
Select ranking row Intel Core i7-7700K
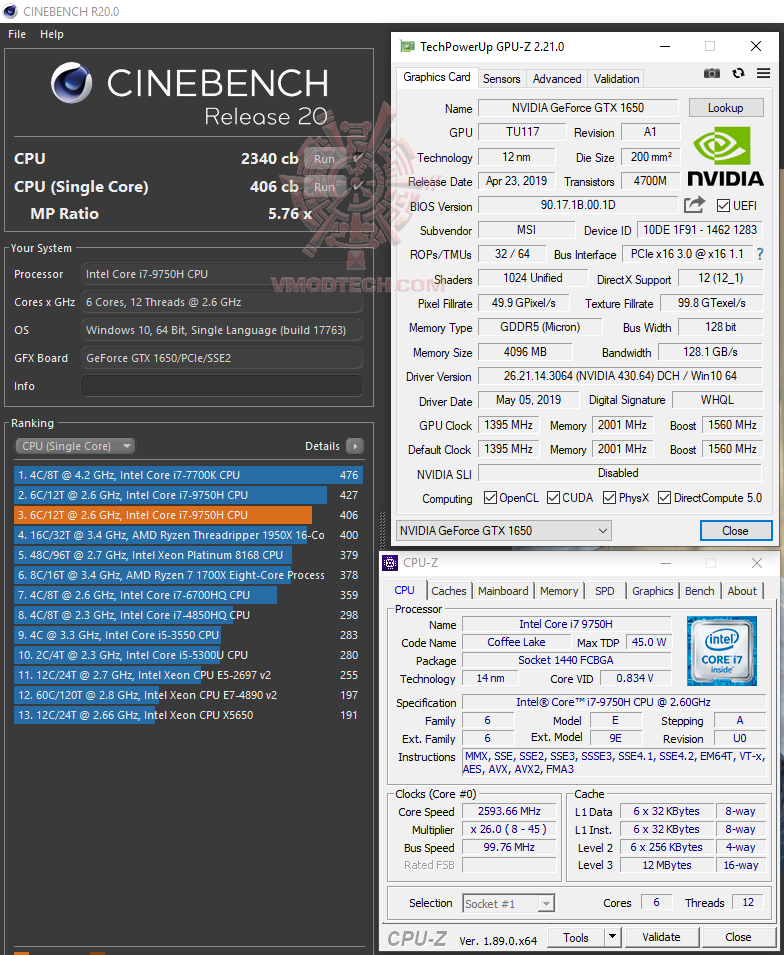(188, 475)
